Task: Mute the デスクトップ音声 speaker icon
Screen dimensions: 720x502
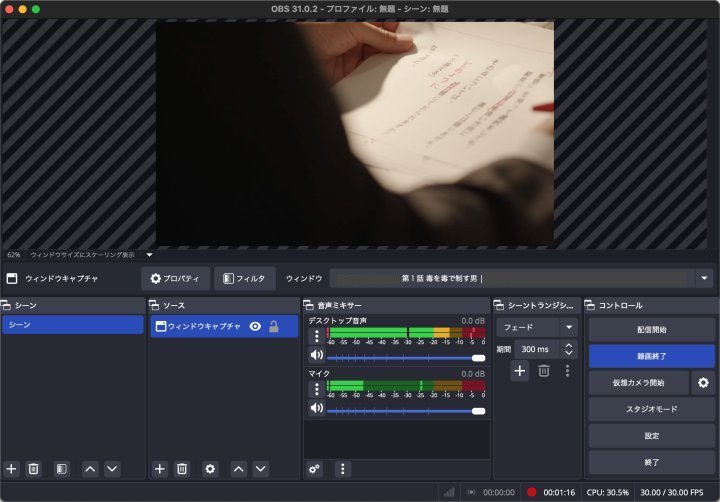Action: point(317,356)
